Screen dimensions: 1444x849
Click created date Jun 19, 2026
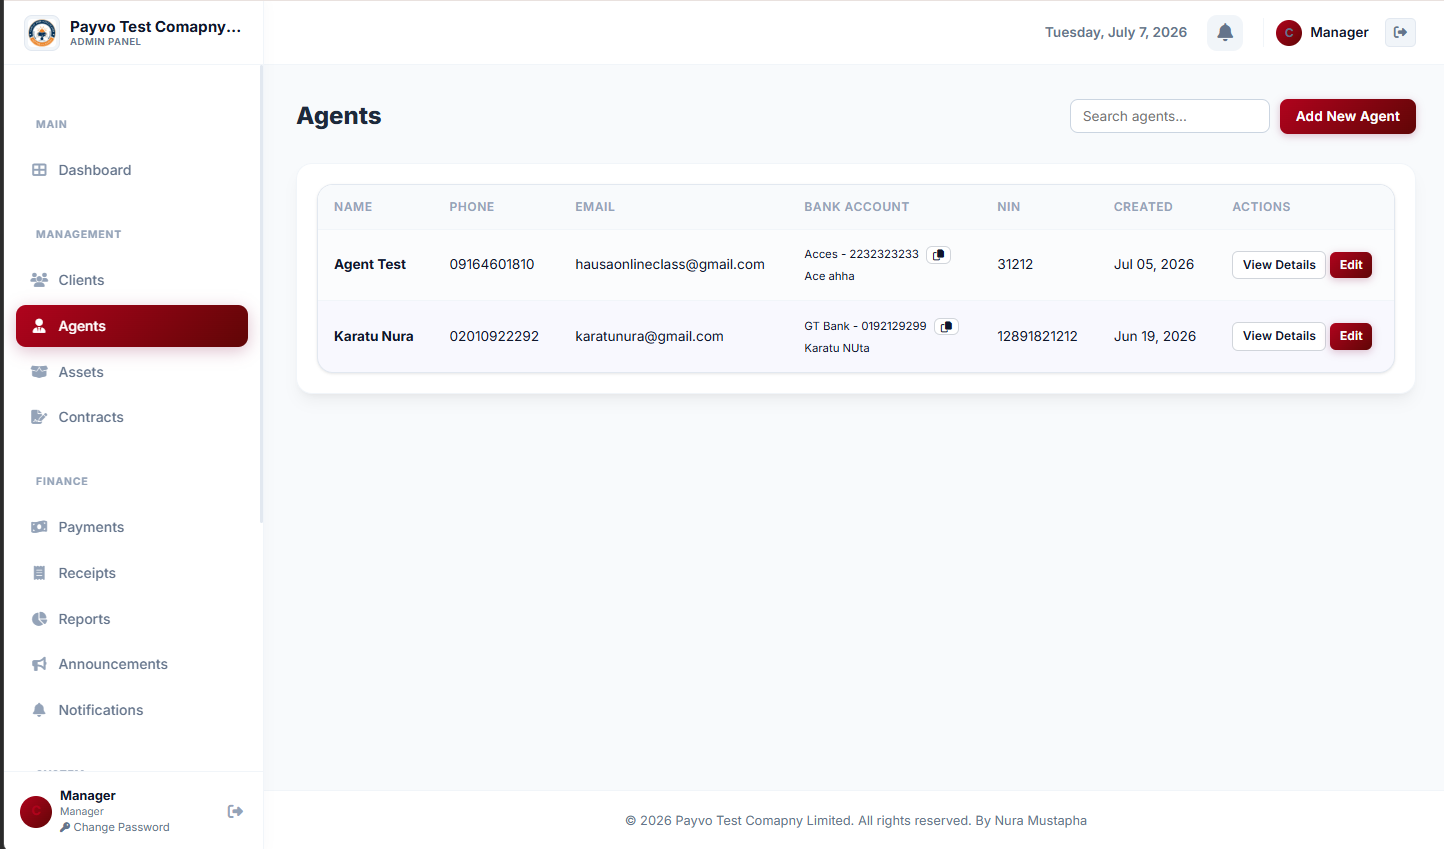1155,336
